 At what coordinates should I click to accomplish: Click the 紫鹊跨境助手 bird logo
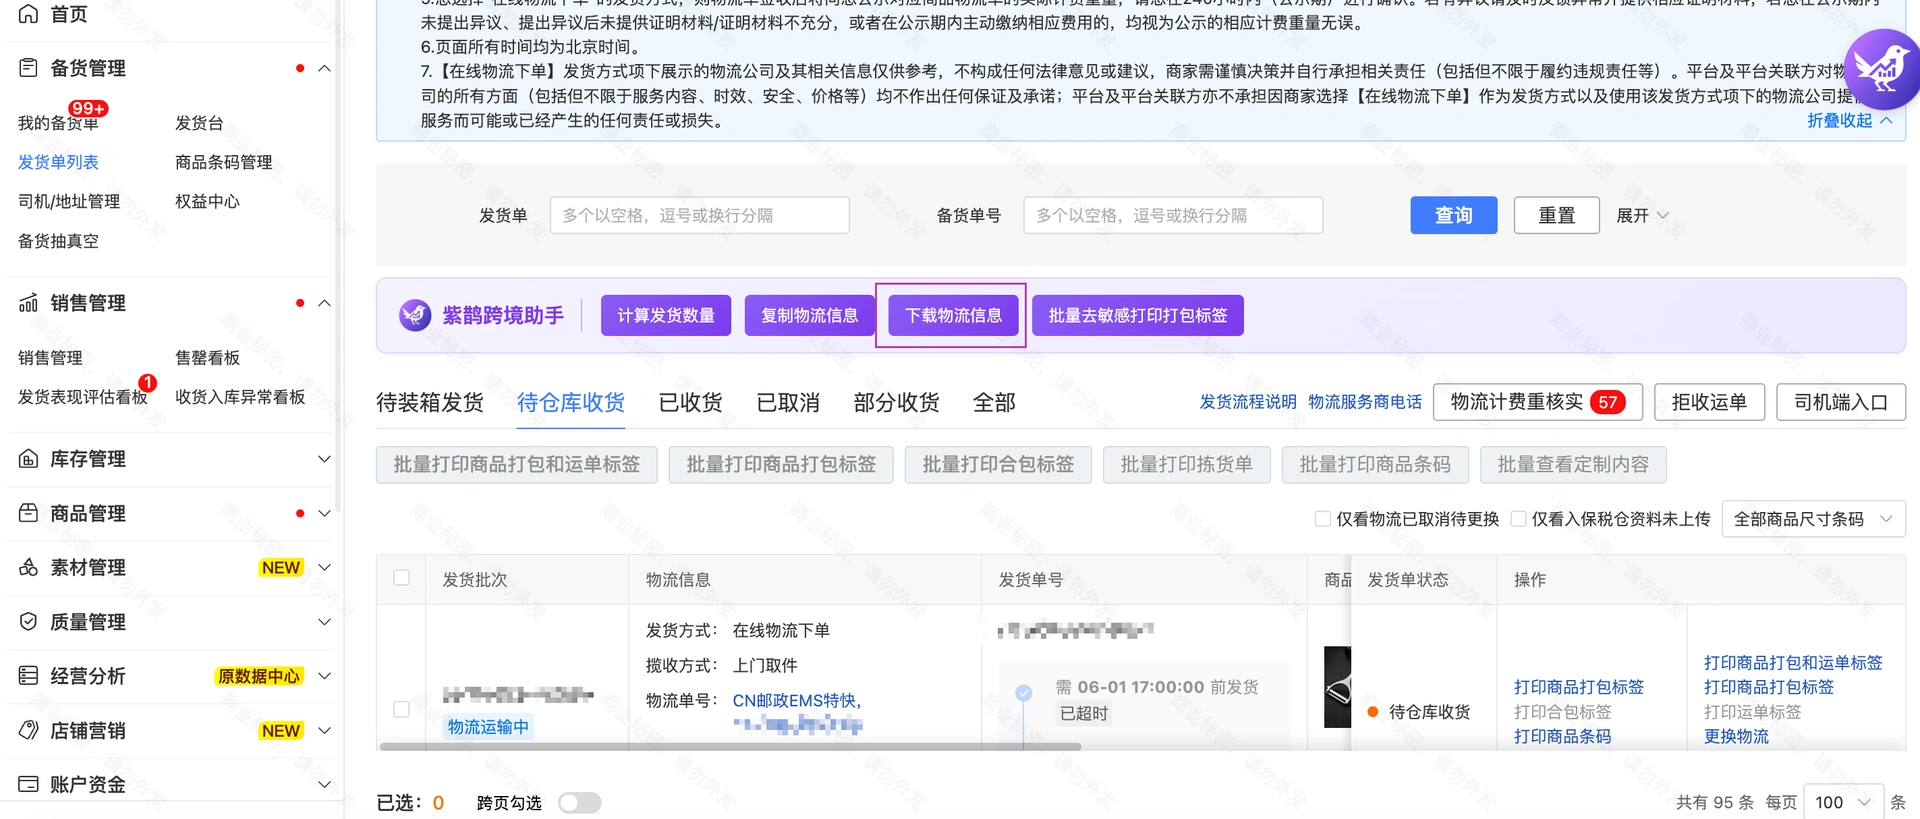coord(414,315)
